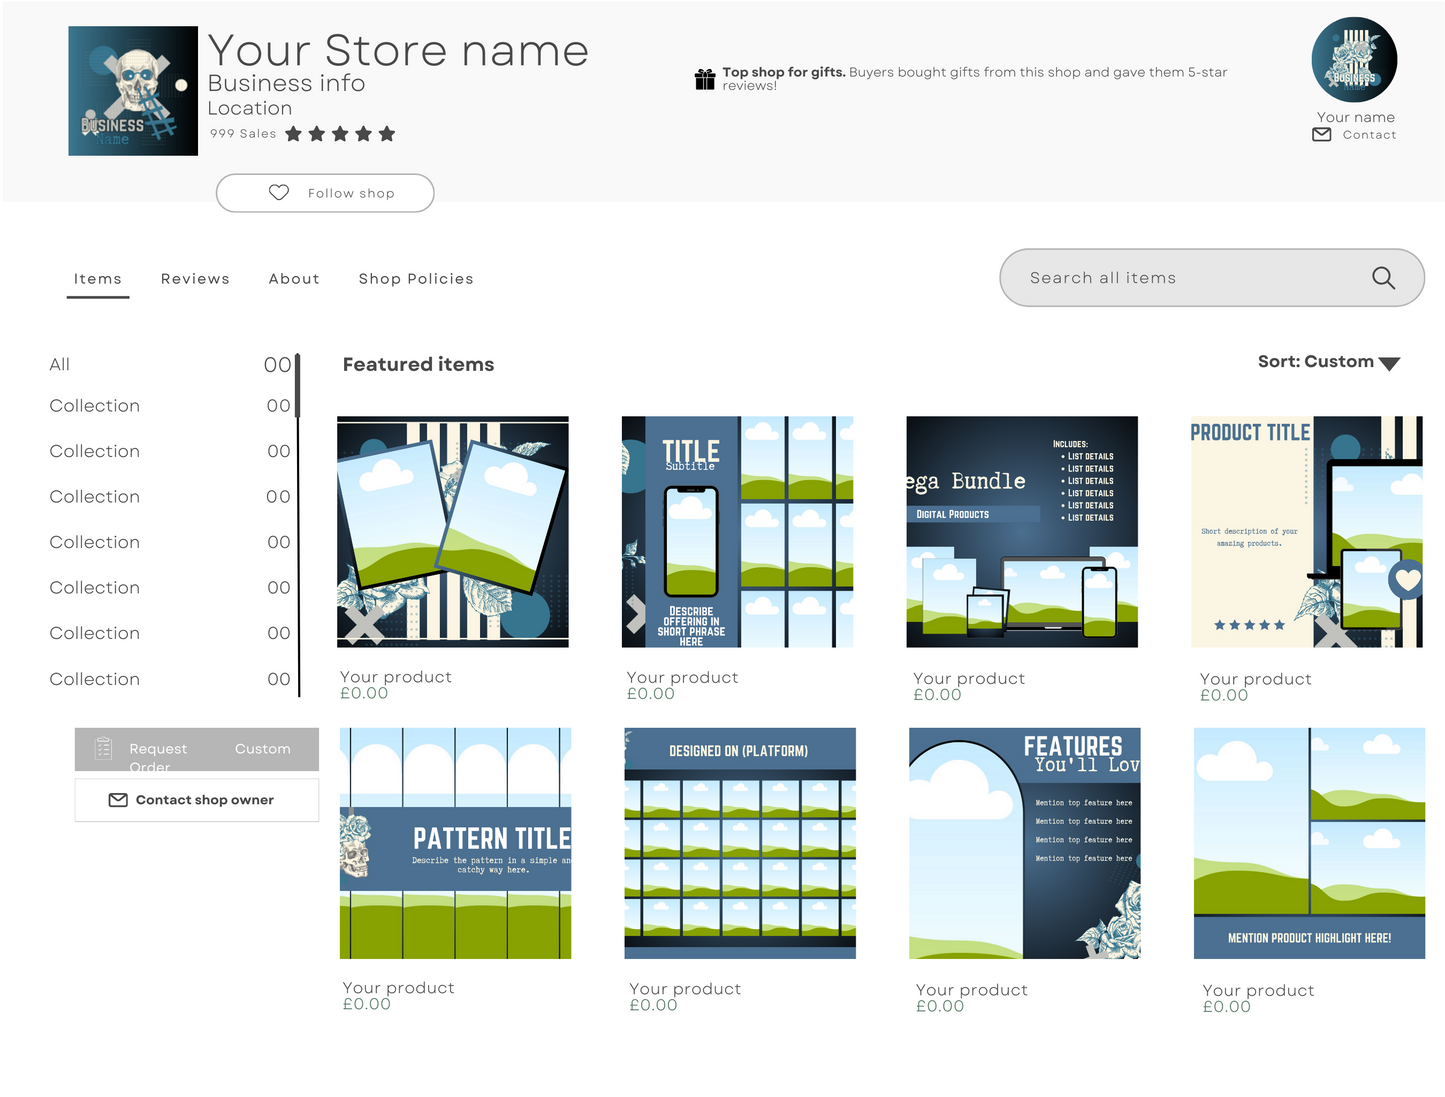Select the All category in sidebar
The width and height of the screenshot is (1445, 1097).
click(x=60, y=365)
